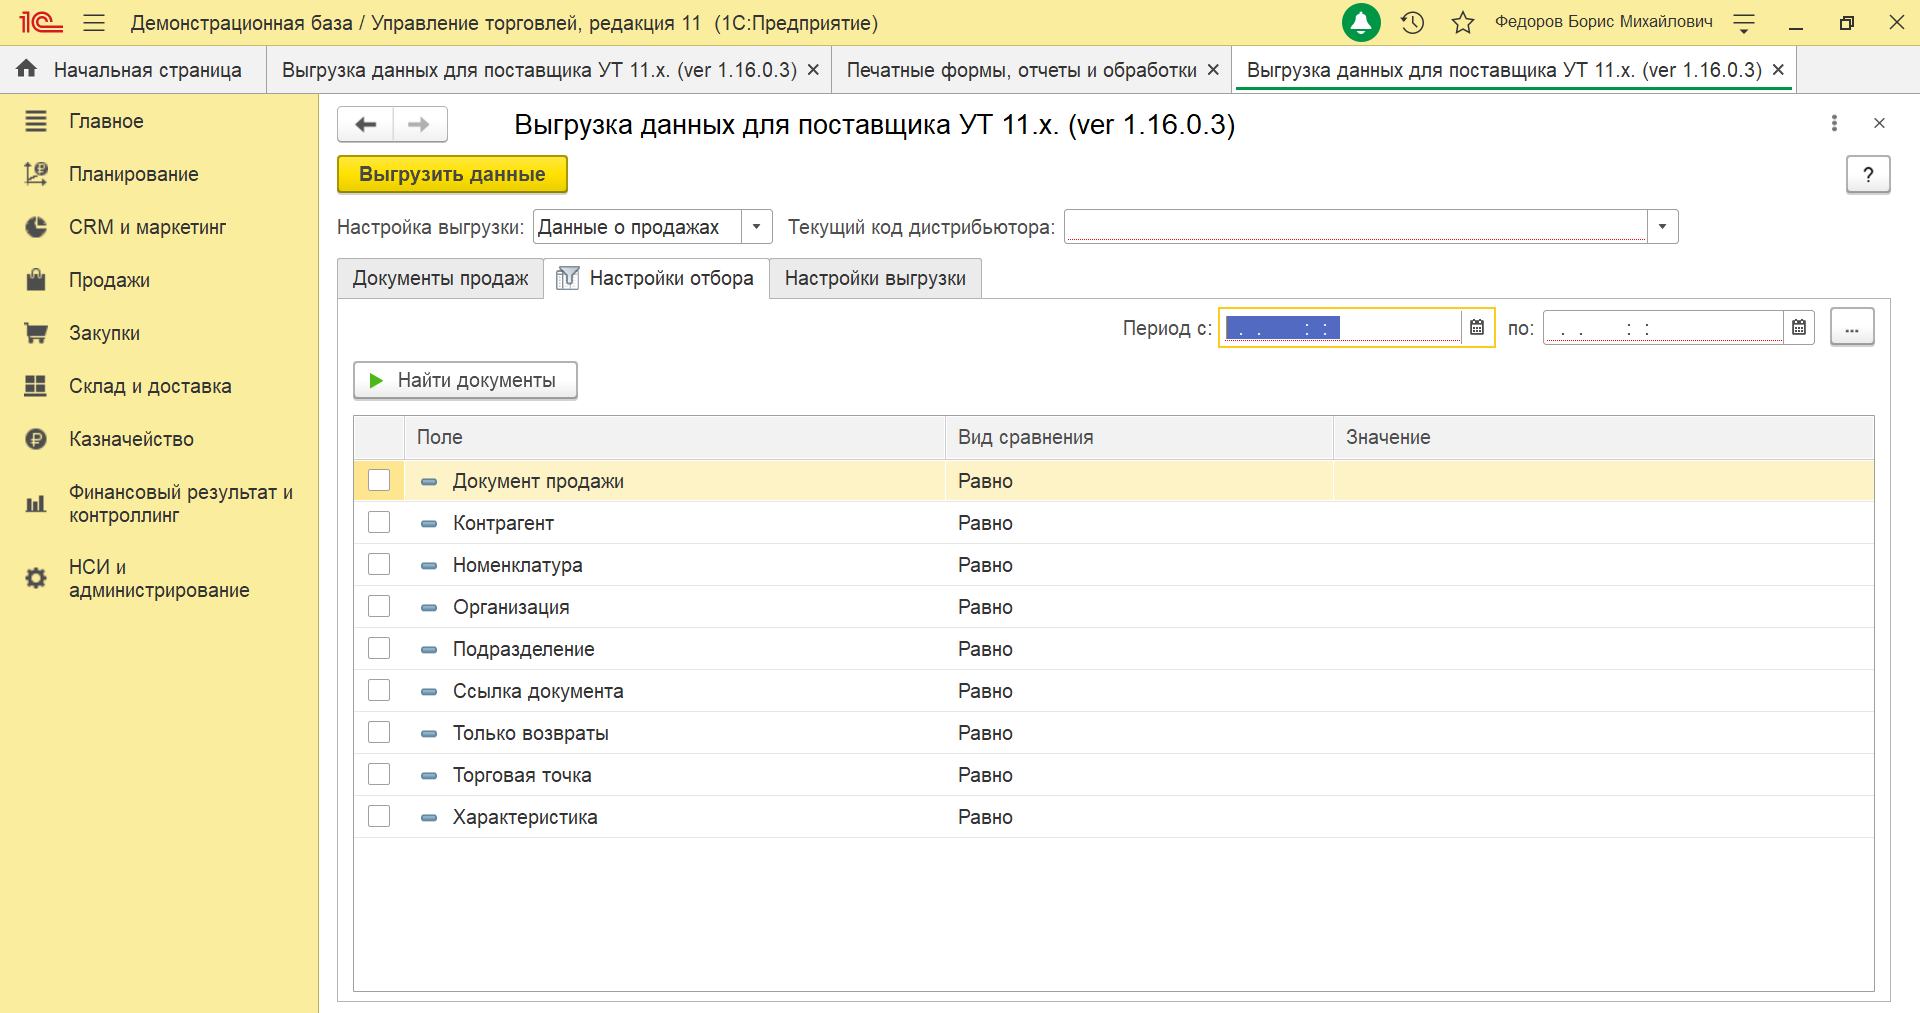Viewport: 1920px width, 1013px height.
Task: Expand the Настройка выгрузки dropdown arrow
Action: (757, 227)
